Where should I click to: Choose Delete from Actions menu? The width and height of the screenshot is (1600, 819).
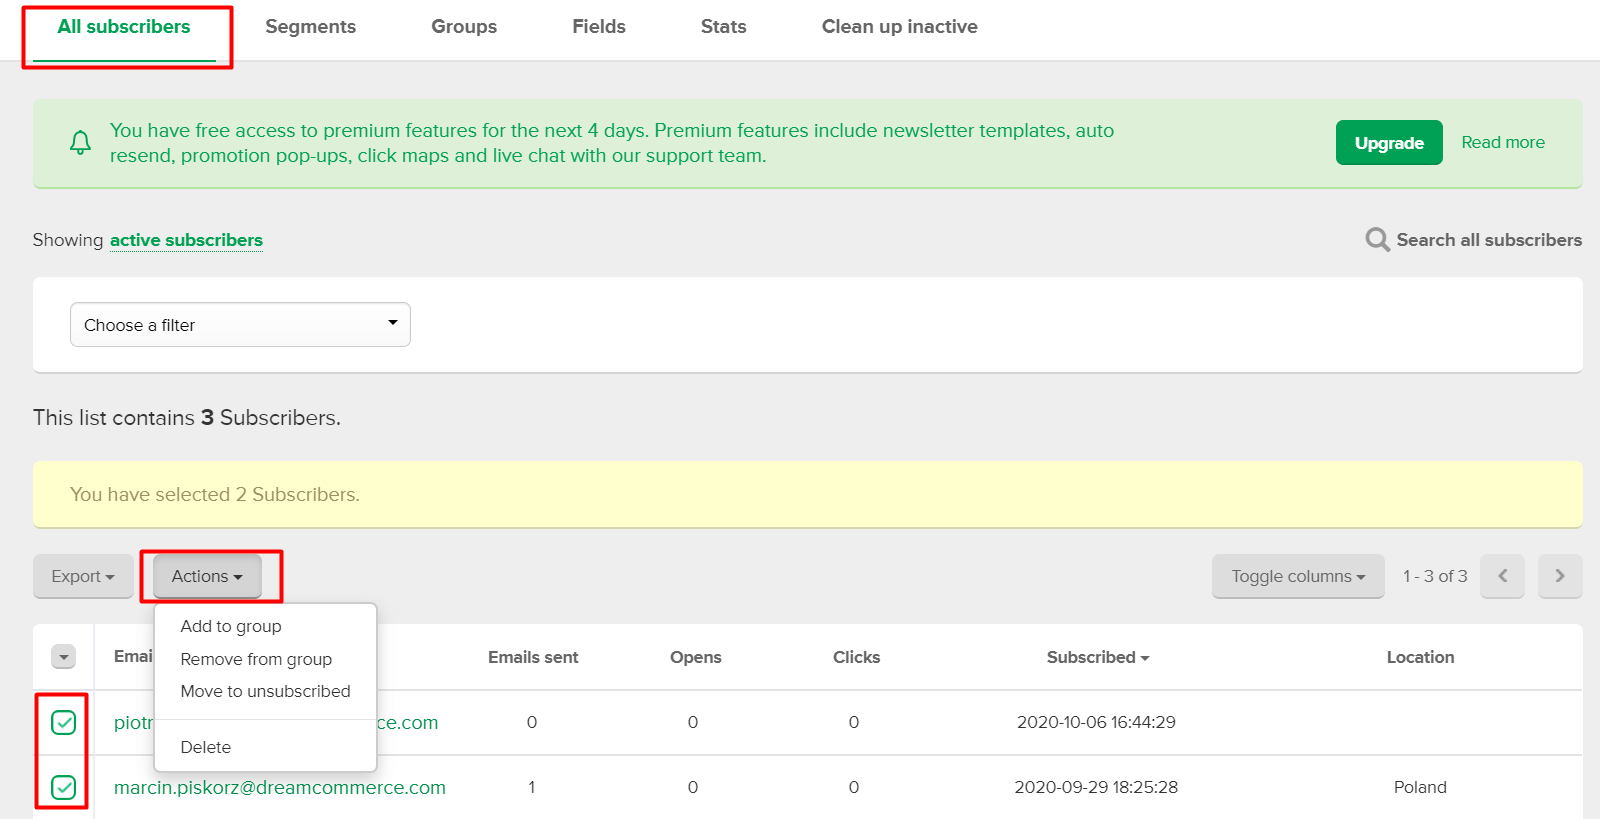pyautogui.click(x=206, y=747)
